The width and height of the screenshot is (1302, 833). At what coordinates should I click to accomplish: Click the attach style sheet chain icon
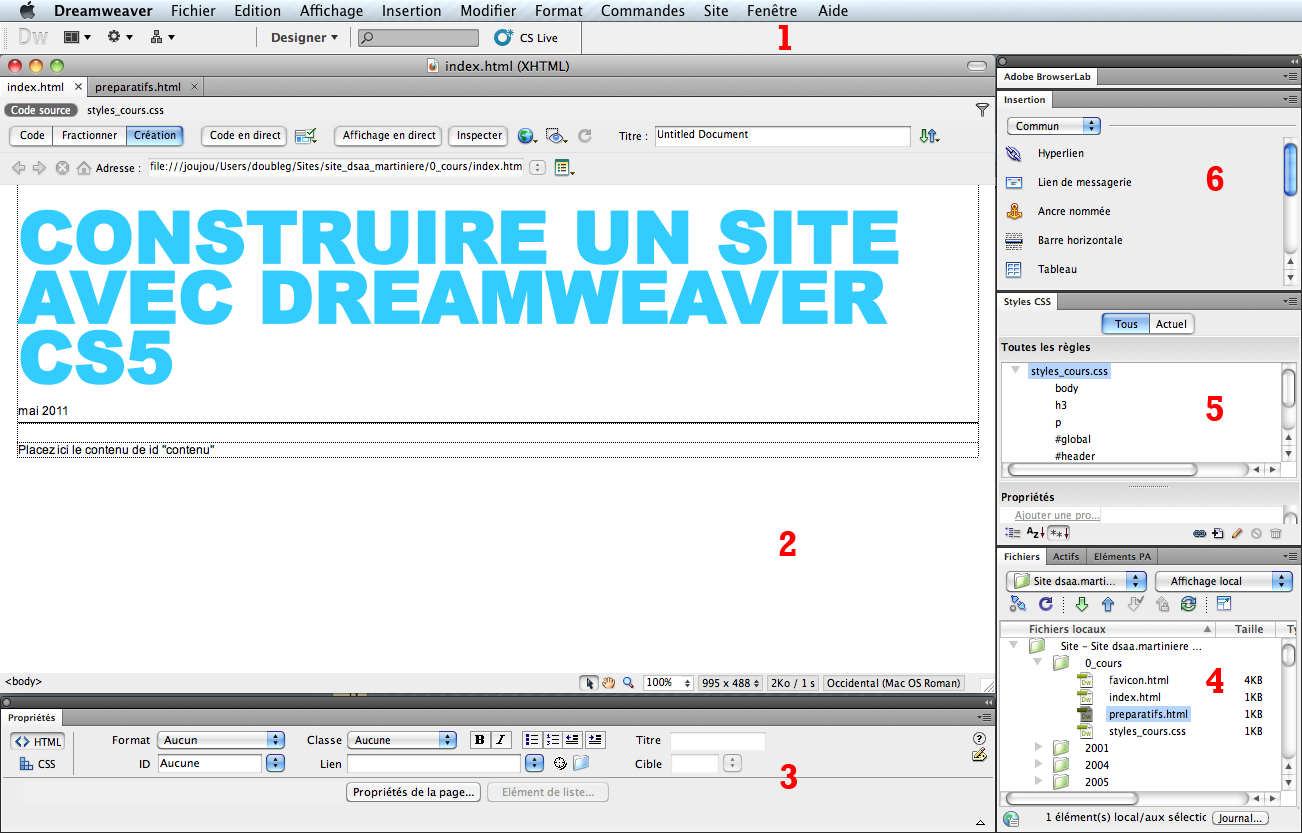(x=1200, y=534)
